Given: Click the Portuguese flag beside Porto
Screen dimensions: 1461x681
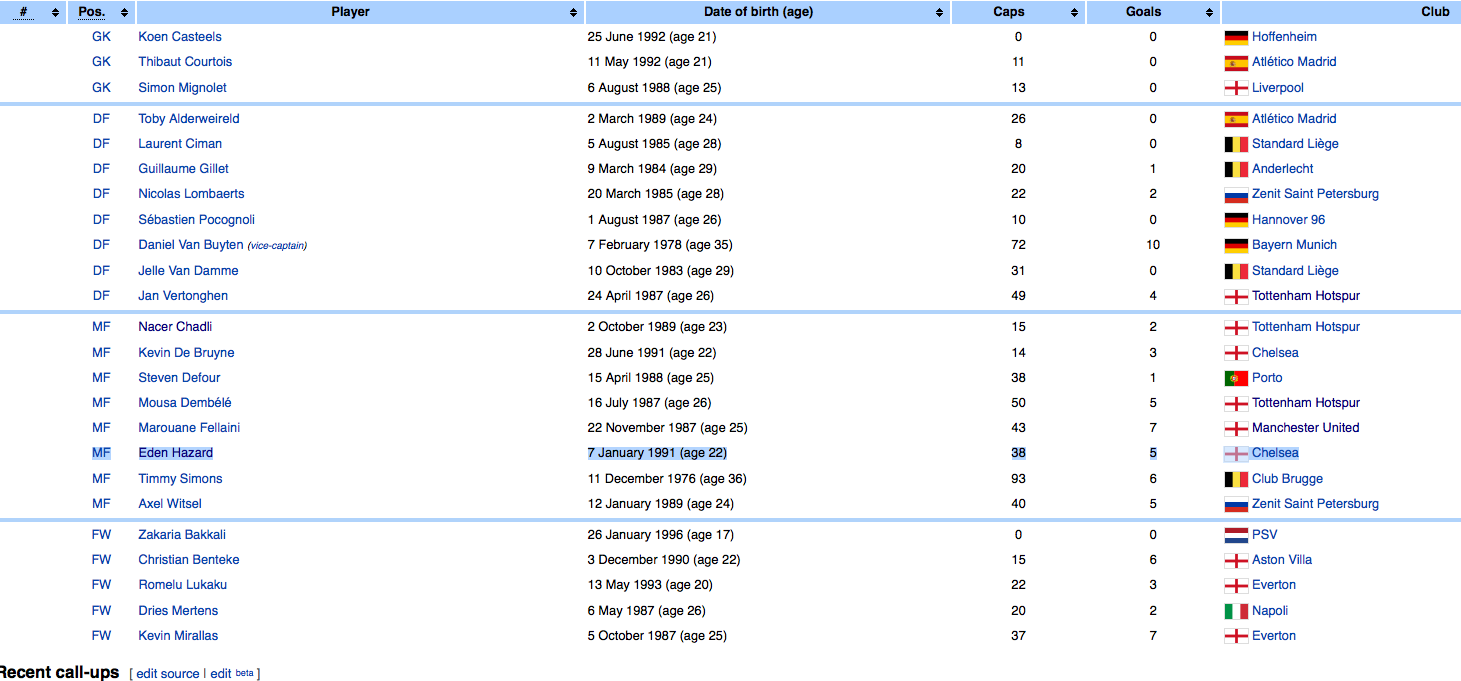Looking at the screenshot, I should (1236, 378).
